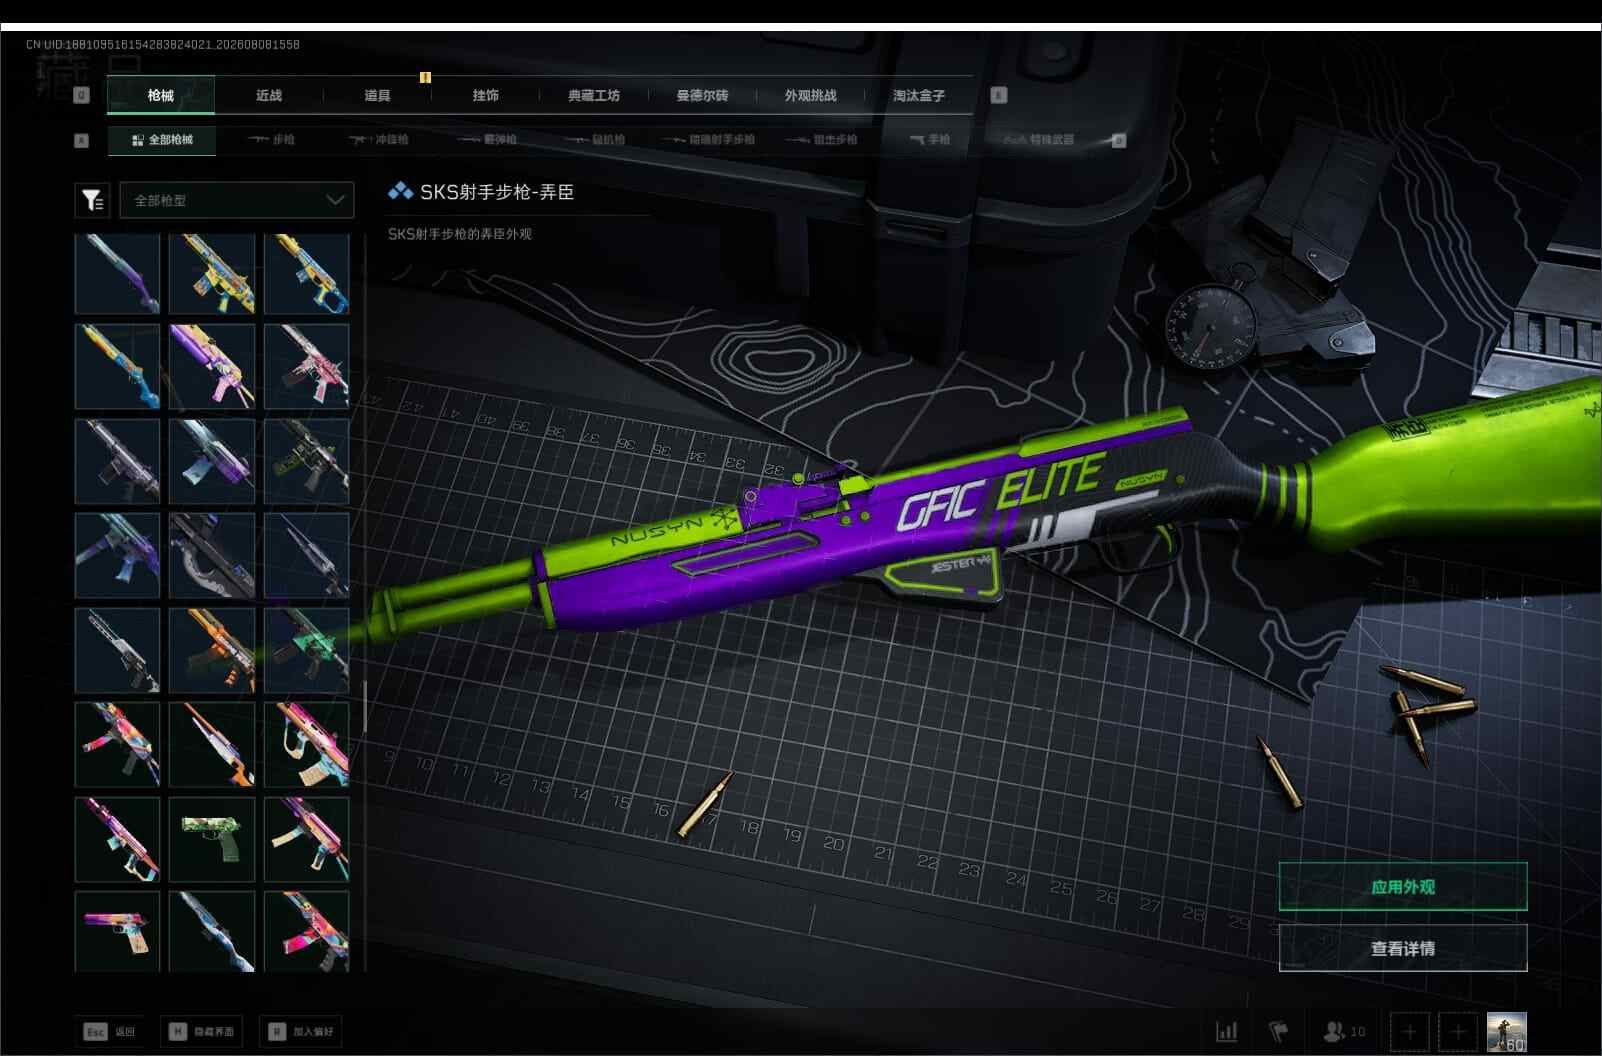Filter by 手枪 pistol sub-tab
1602x1056 pixels.
(x=930, y=140)
